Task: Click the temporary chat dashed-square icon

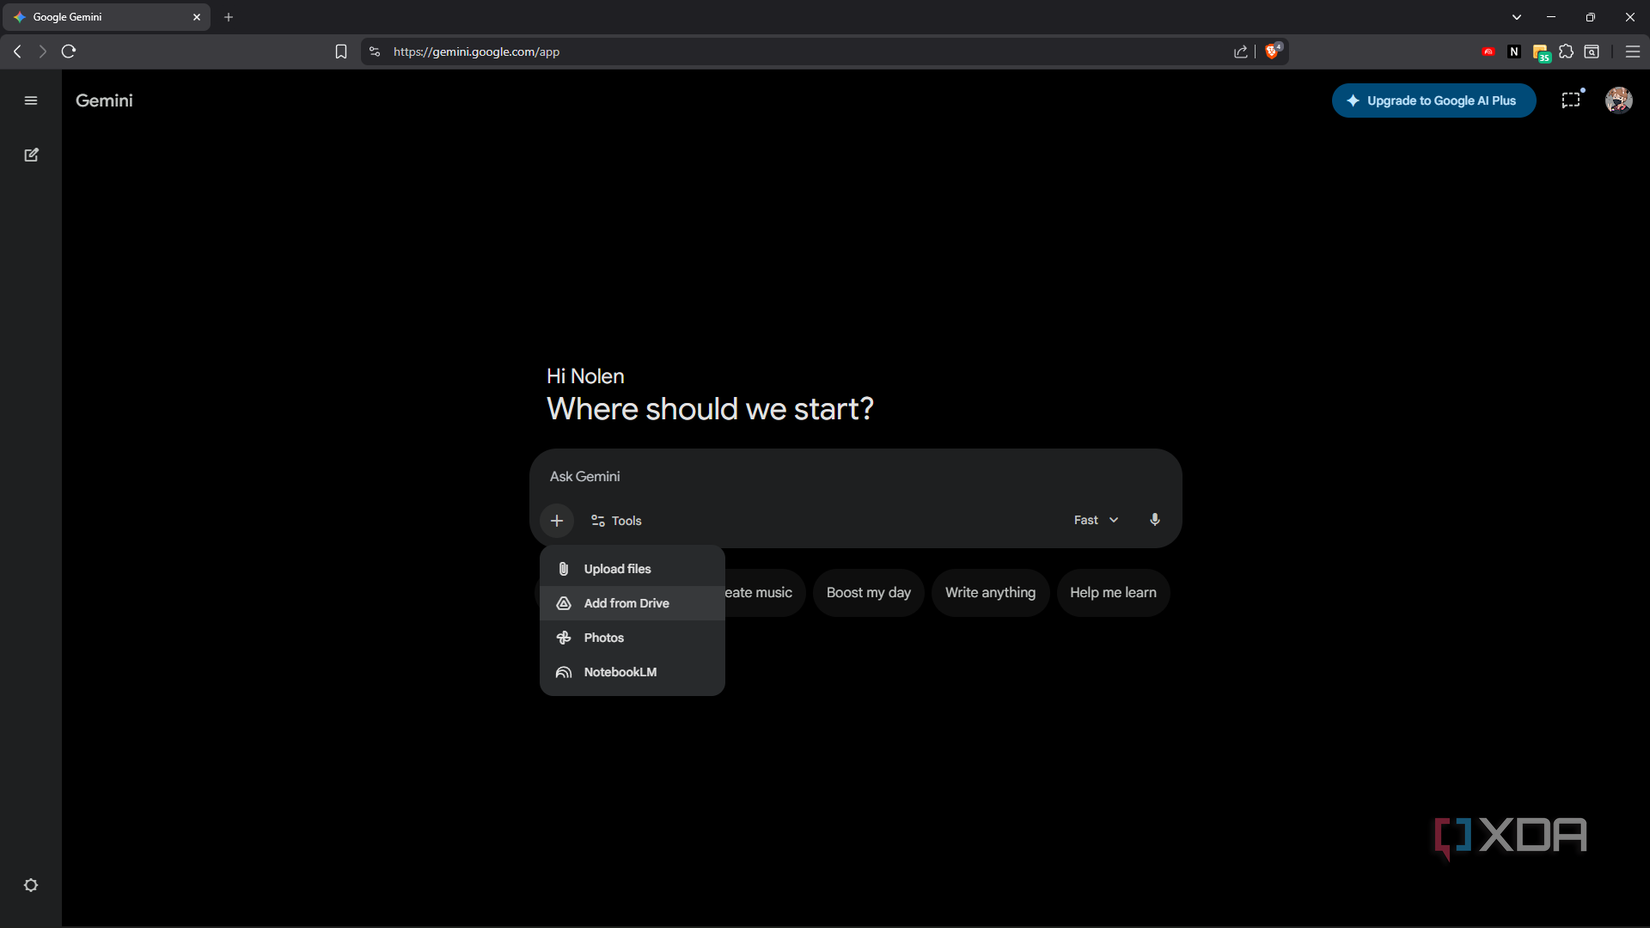Action: [1571, 100]
